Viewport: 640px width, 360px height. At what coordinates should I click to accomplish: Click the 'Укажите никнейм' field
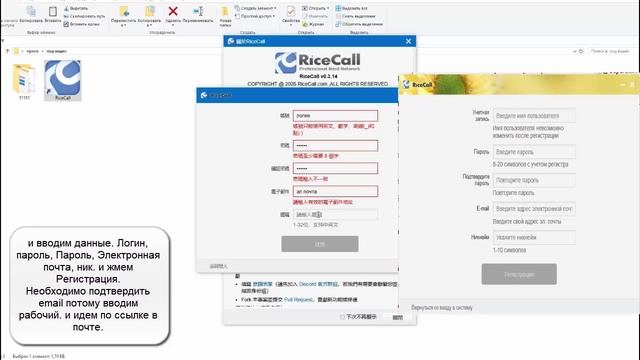[534, 237]
